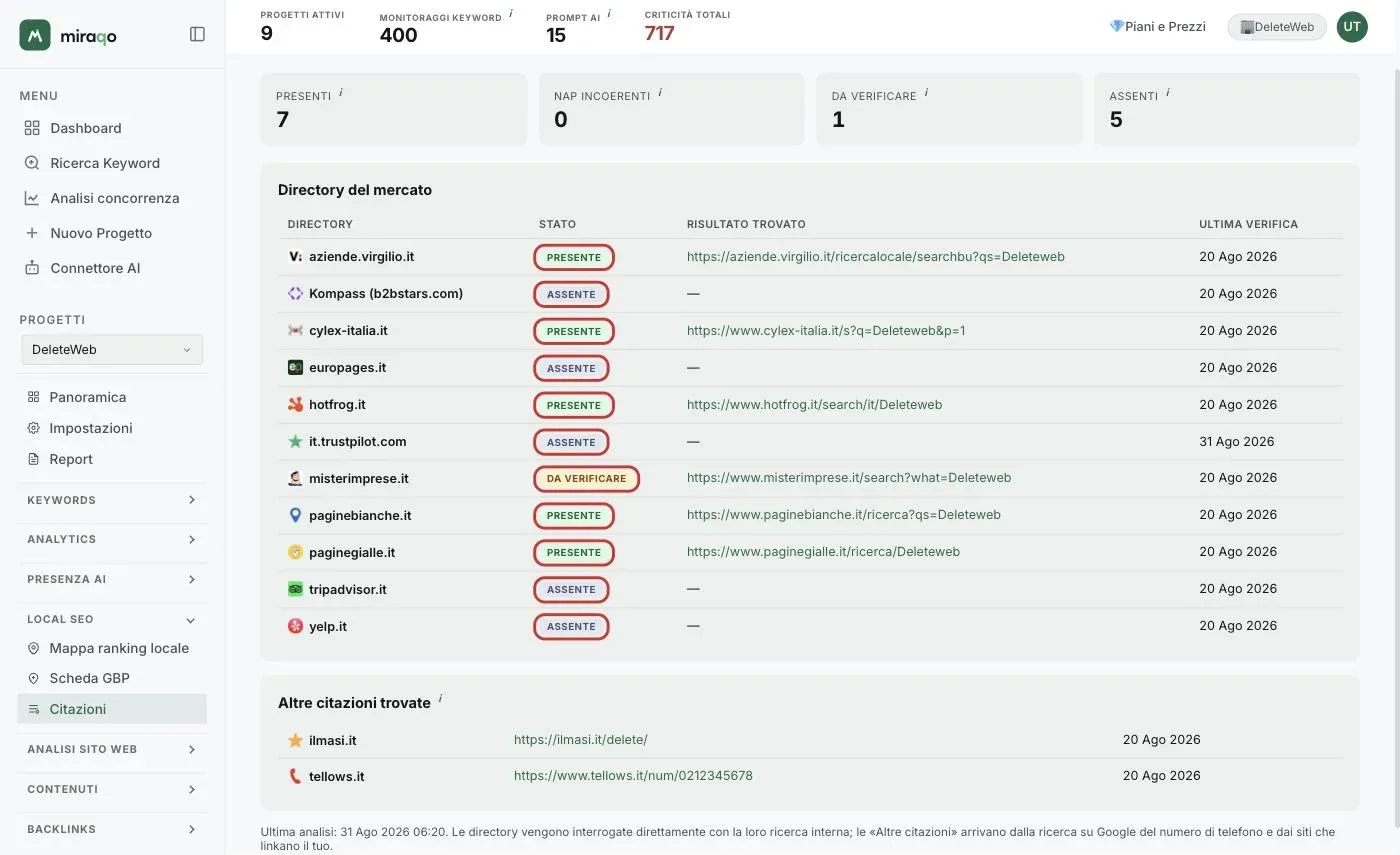Open the Piani e Prezzi link
Image resolution: width=1400 pixels, height=855 pixels.
click(1157, 27)
